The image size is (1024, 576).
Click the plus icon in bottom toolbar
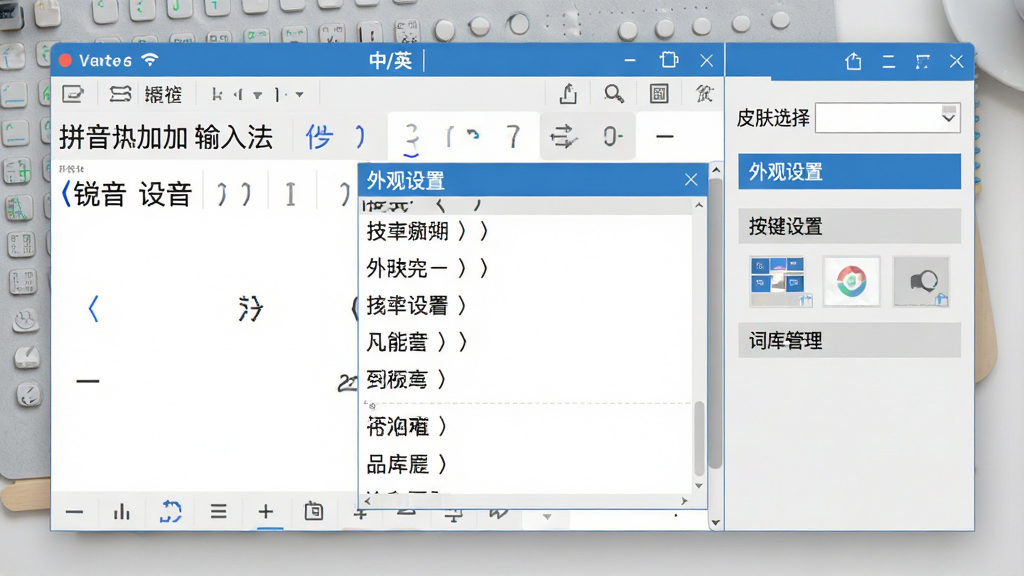pos(265,511)
